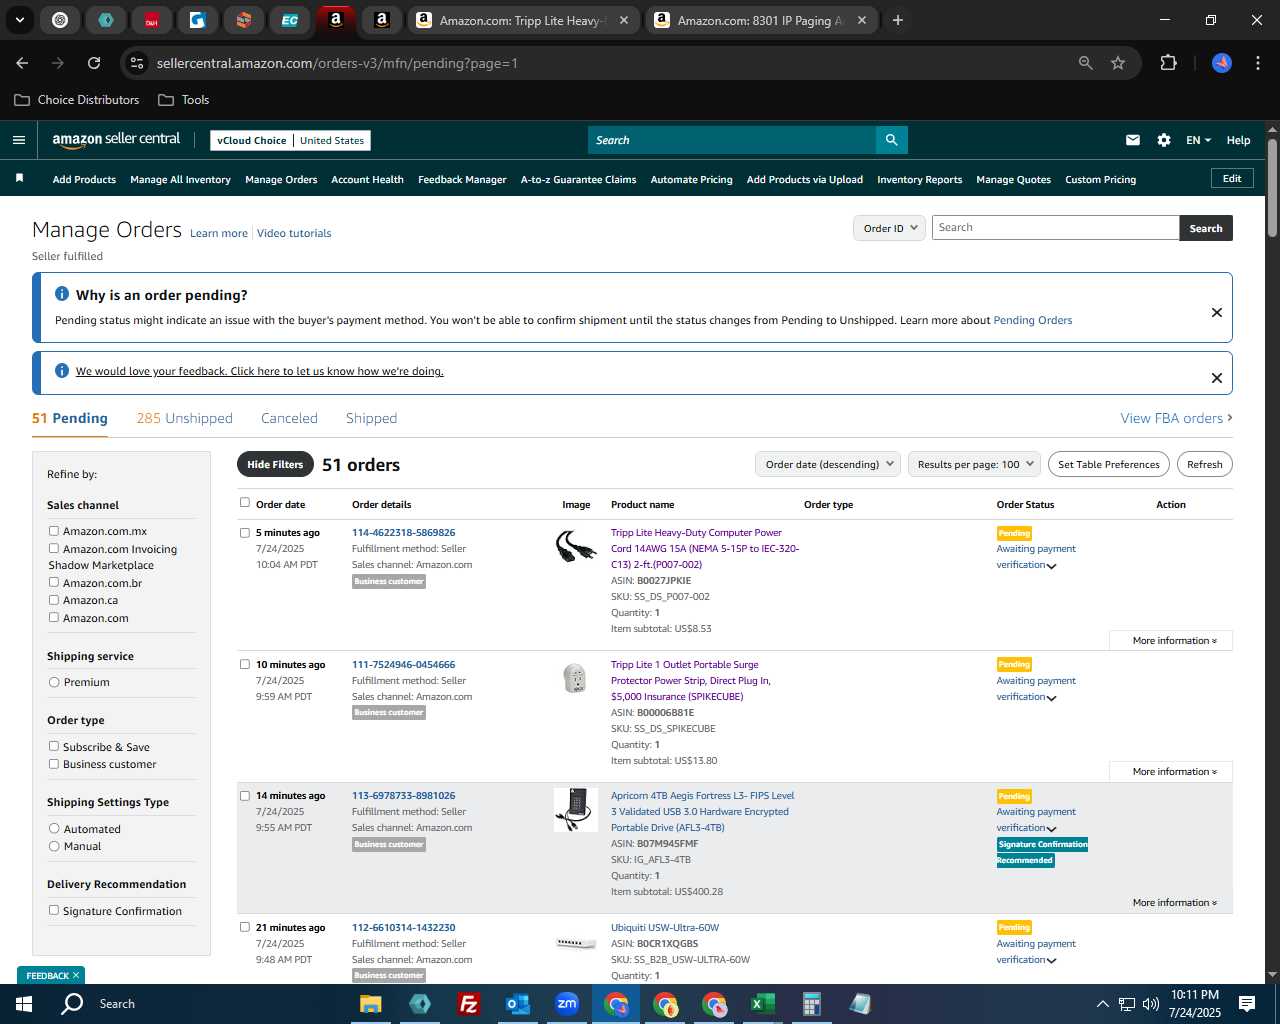
Task: Open the EN language dropdown
Action: 1198,140
